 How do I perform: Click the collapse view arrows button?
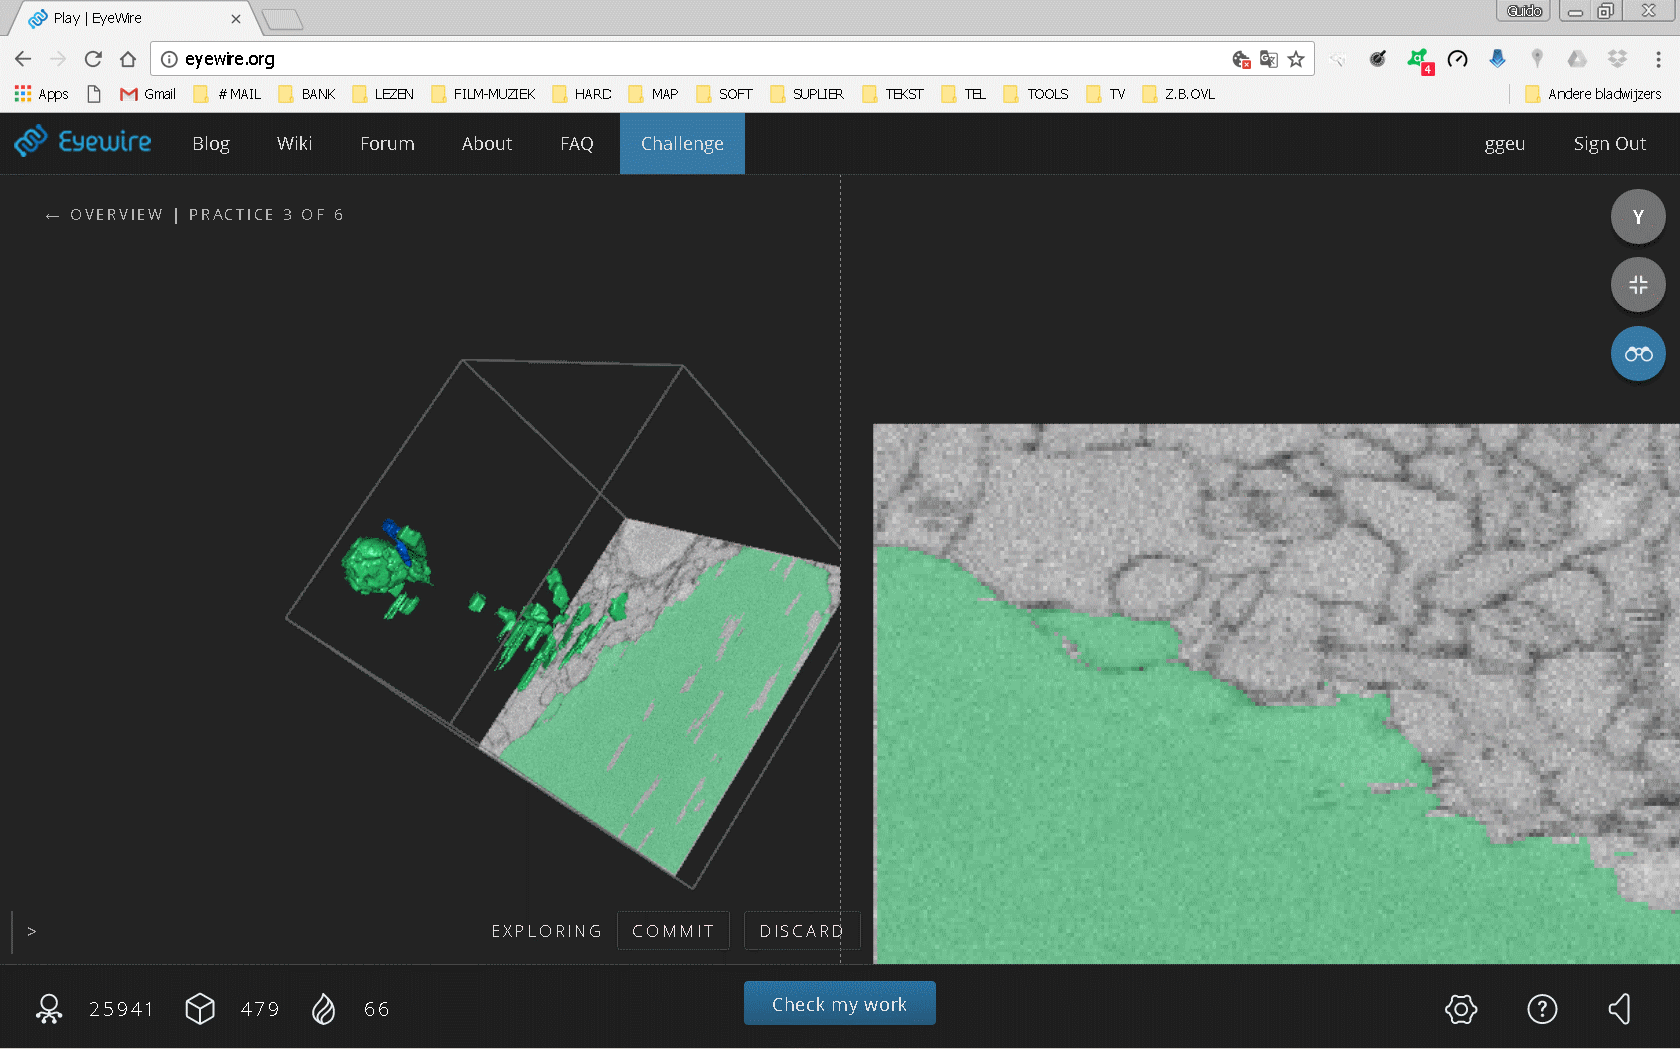(1637, 285)
